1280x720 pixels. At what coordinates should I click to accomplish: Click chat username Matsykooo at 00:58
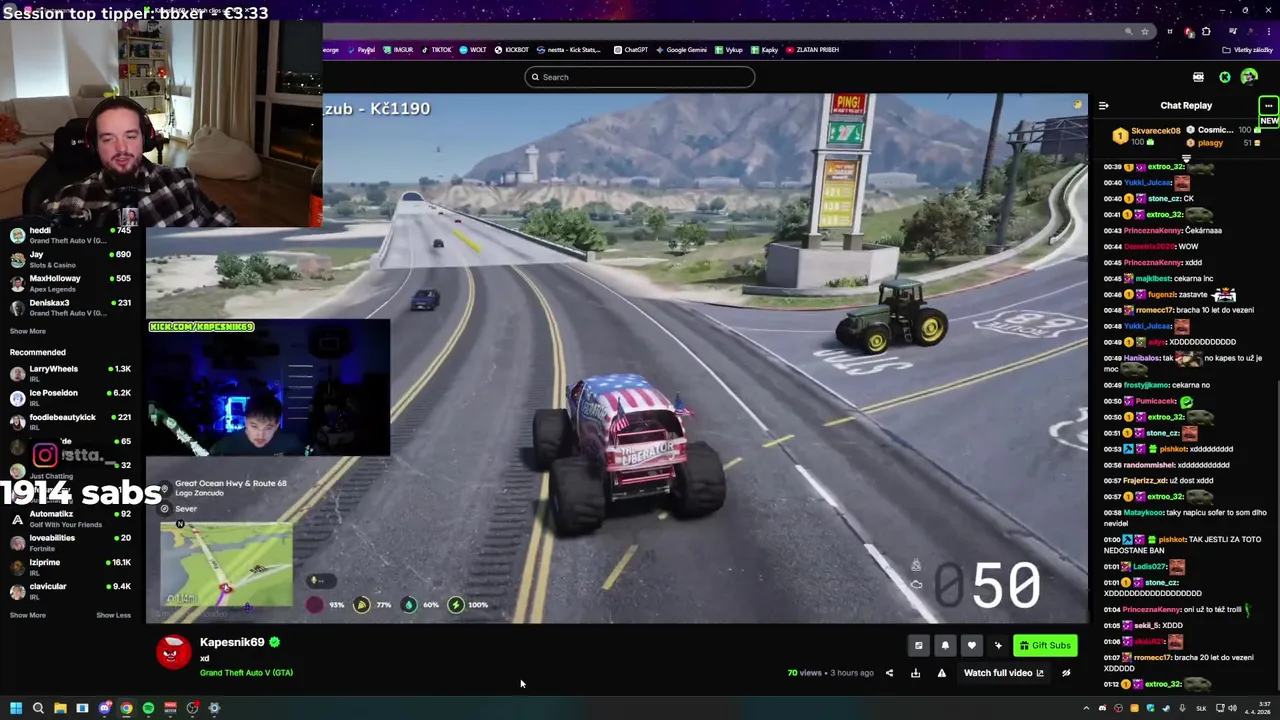tap(1144, 512)
